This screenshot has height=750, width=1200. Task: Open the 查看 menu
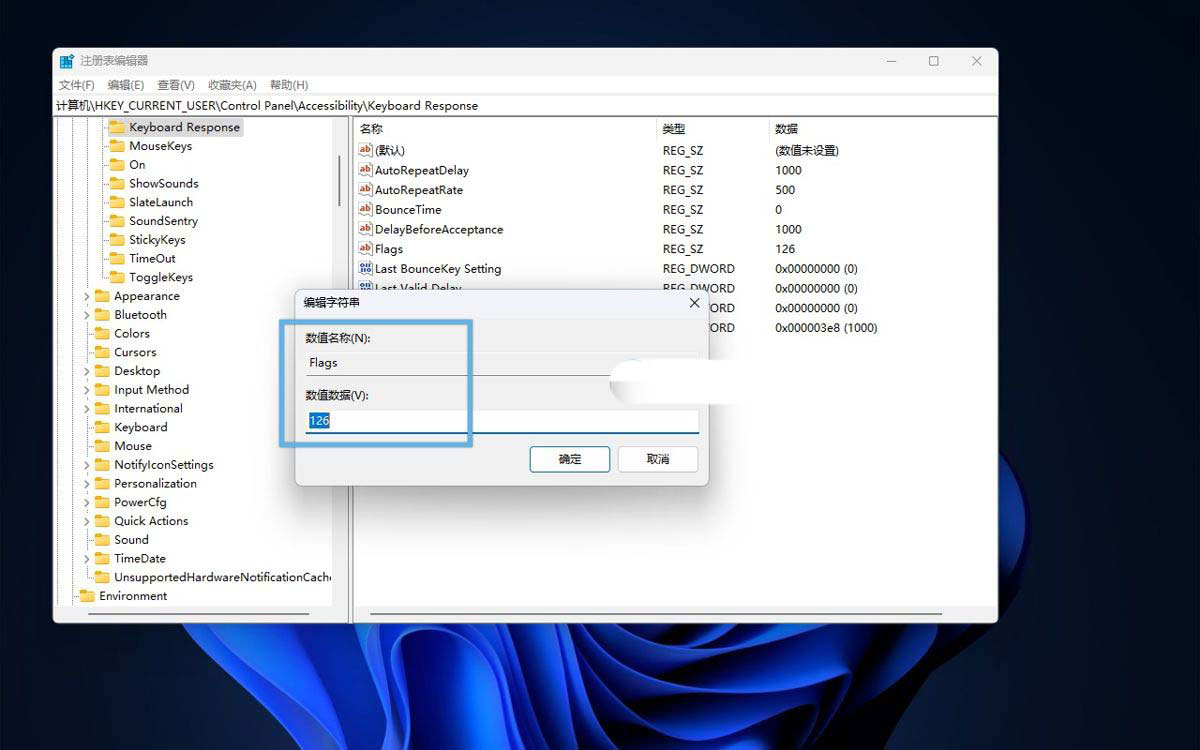tap(175, 84)
